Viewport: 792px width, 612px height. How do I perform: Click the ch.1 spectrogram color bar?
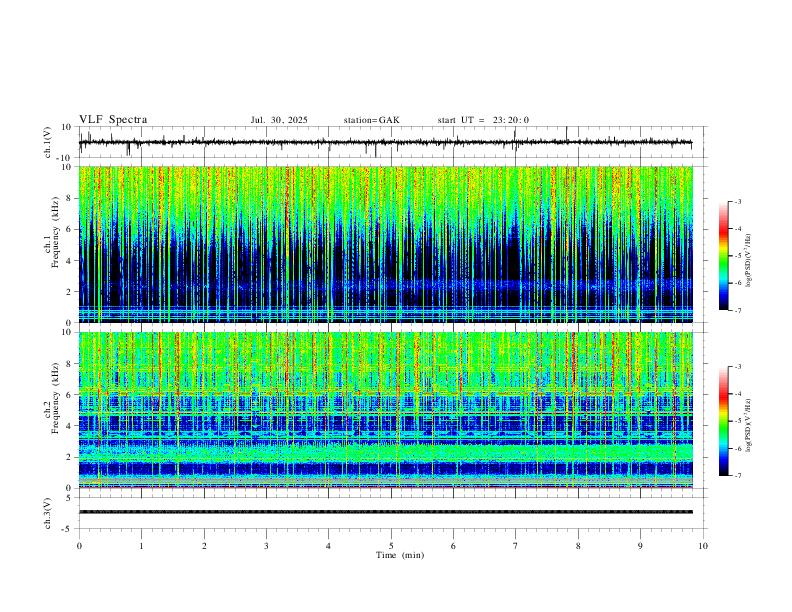(723, 256)
